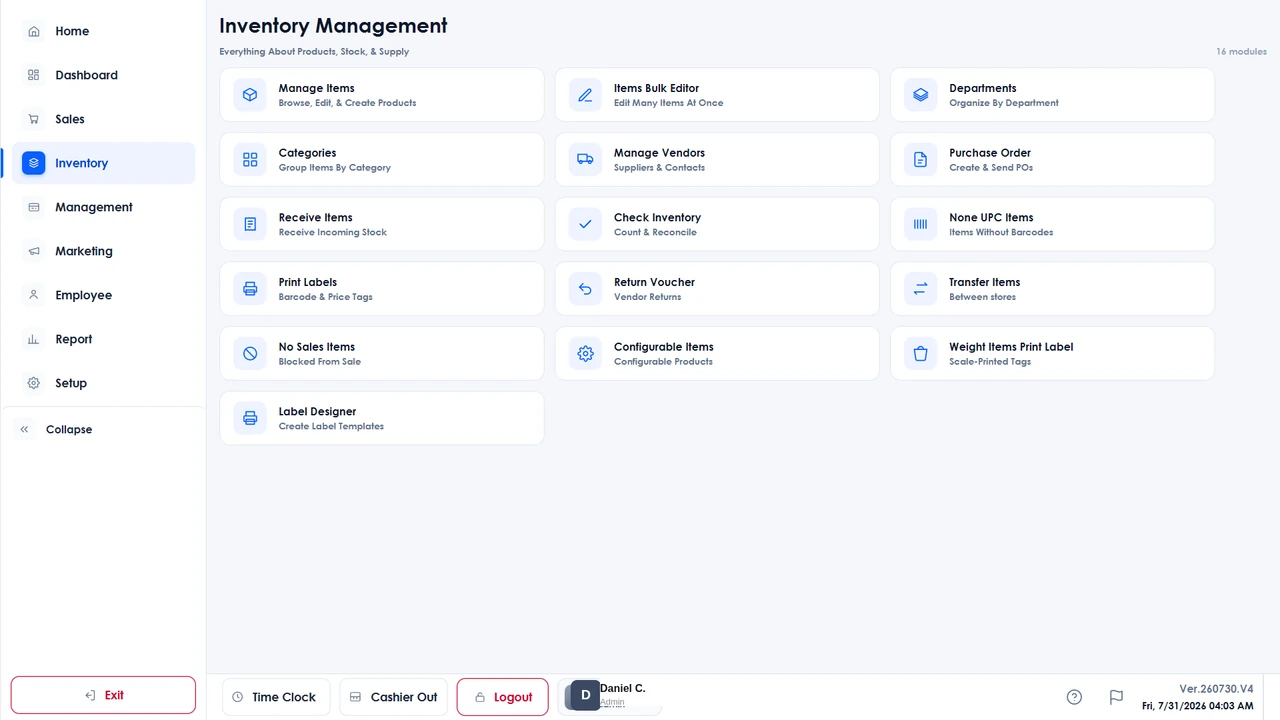Click 'Between stores' subtitle text
This screenshot has width=1280, height=720.
pyautogui.click(x=982, y=297)
